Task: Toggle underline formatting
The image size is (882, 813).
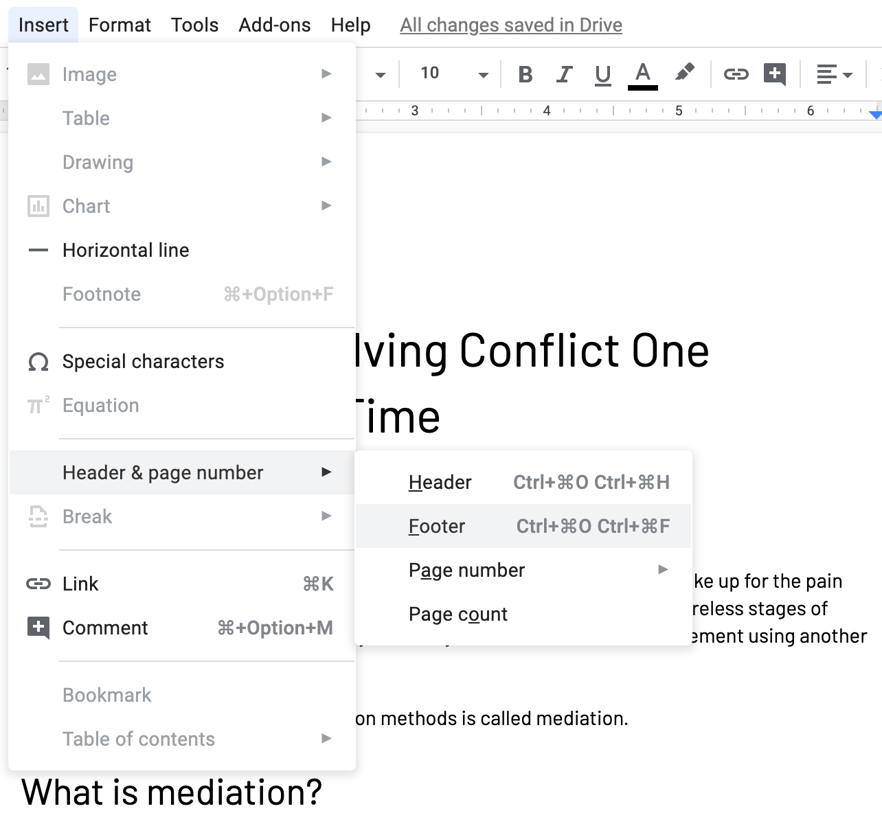Action: [602, 73]
